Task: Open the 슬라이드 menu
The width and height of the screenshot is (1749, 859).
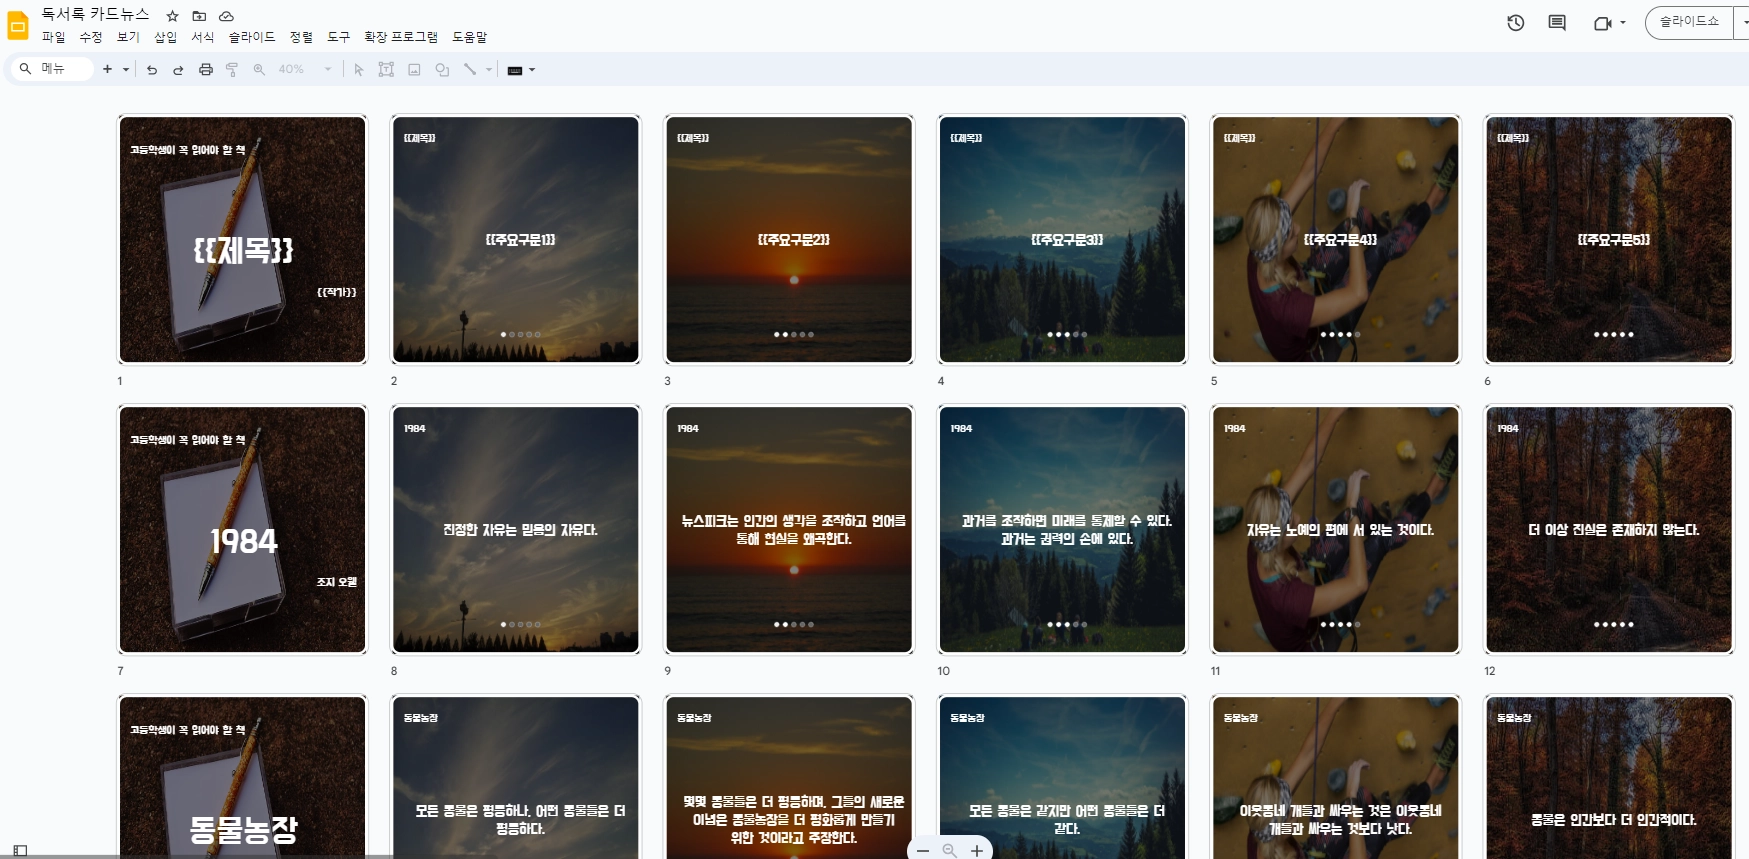Action: point(252,37)
